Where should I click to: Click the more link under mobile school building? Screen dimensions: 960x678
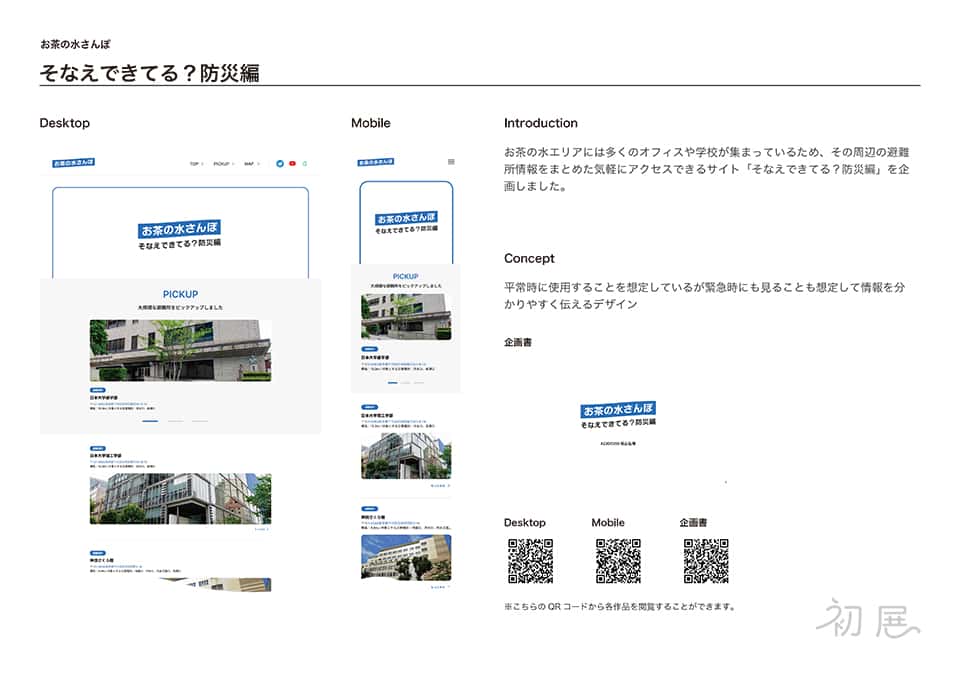point(440,587)
